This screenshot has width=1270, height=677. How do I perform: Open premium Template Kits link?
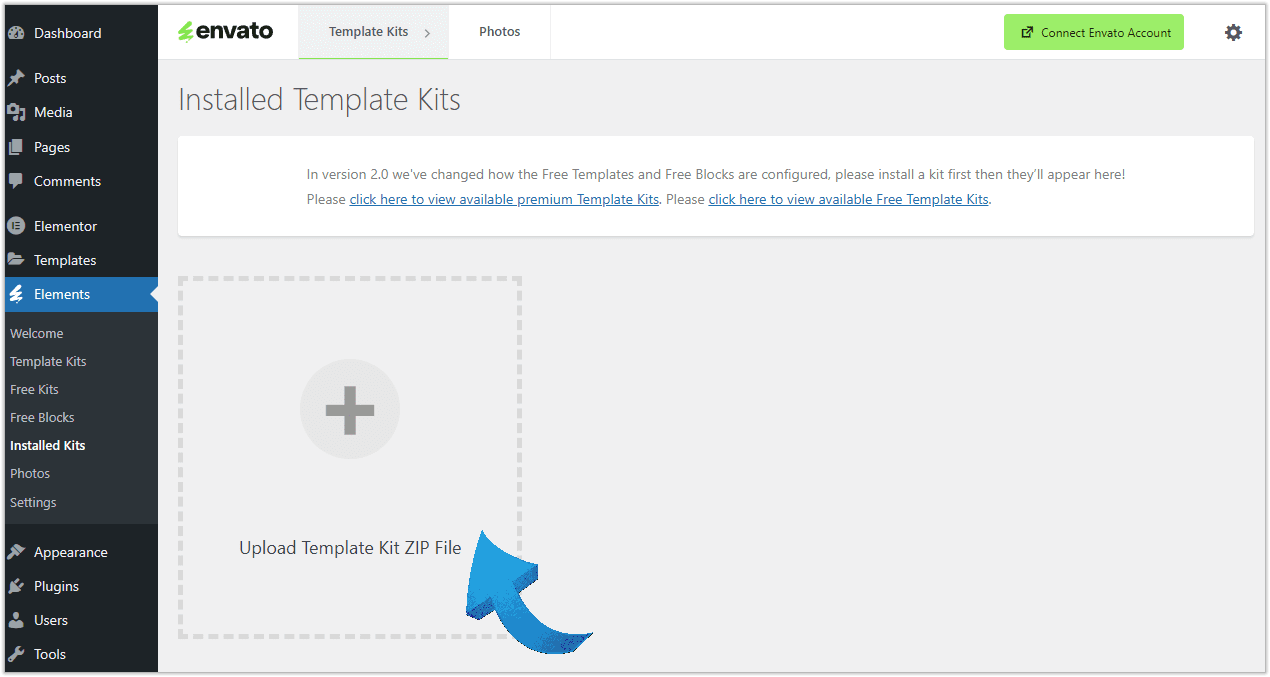pos(504,199)
